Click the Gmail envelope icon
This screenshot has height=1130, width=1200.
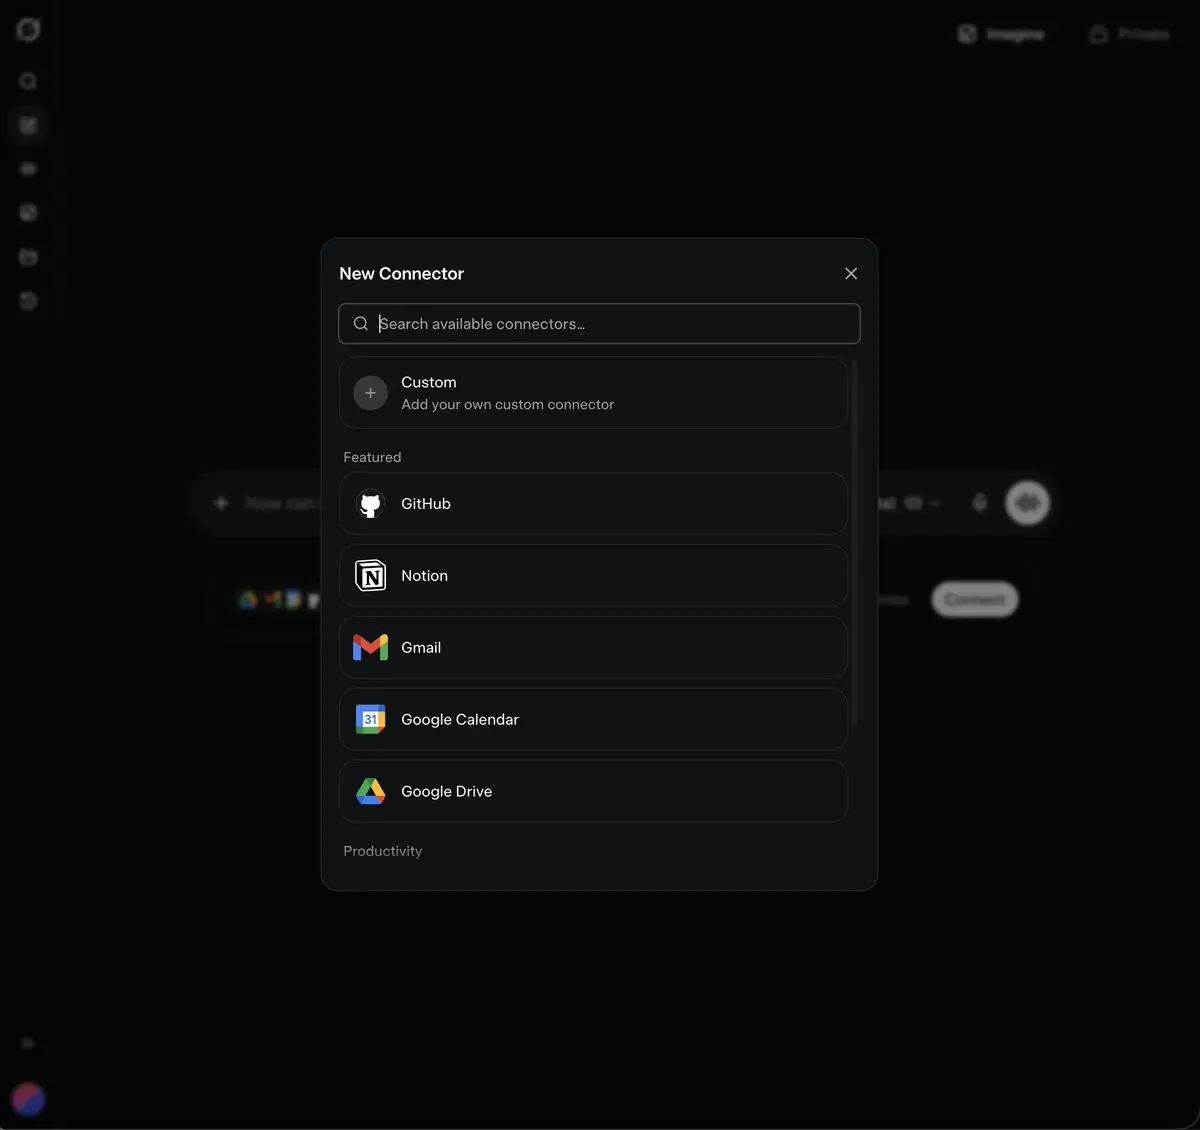coord(370,648)
